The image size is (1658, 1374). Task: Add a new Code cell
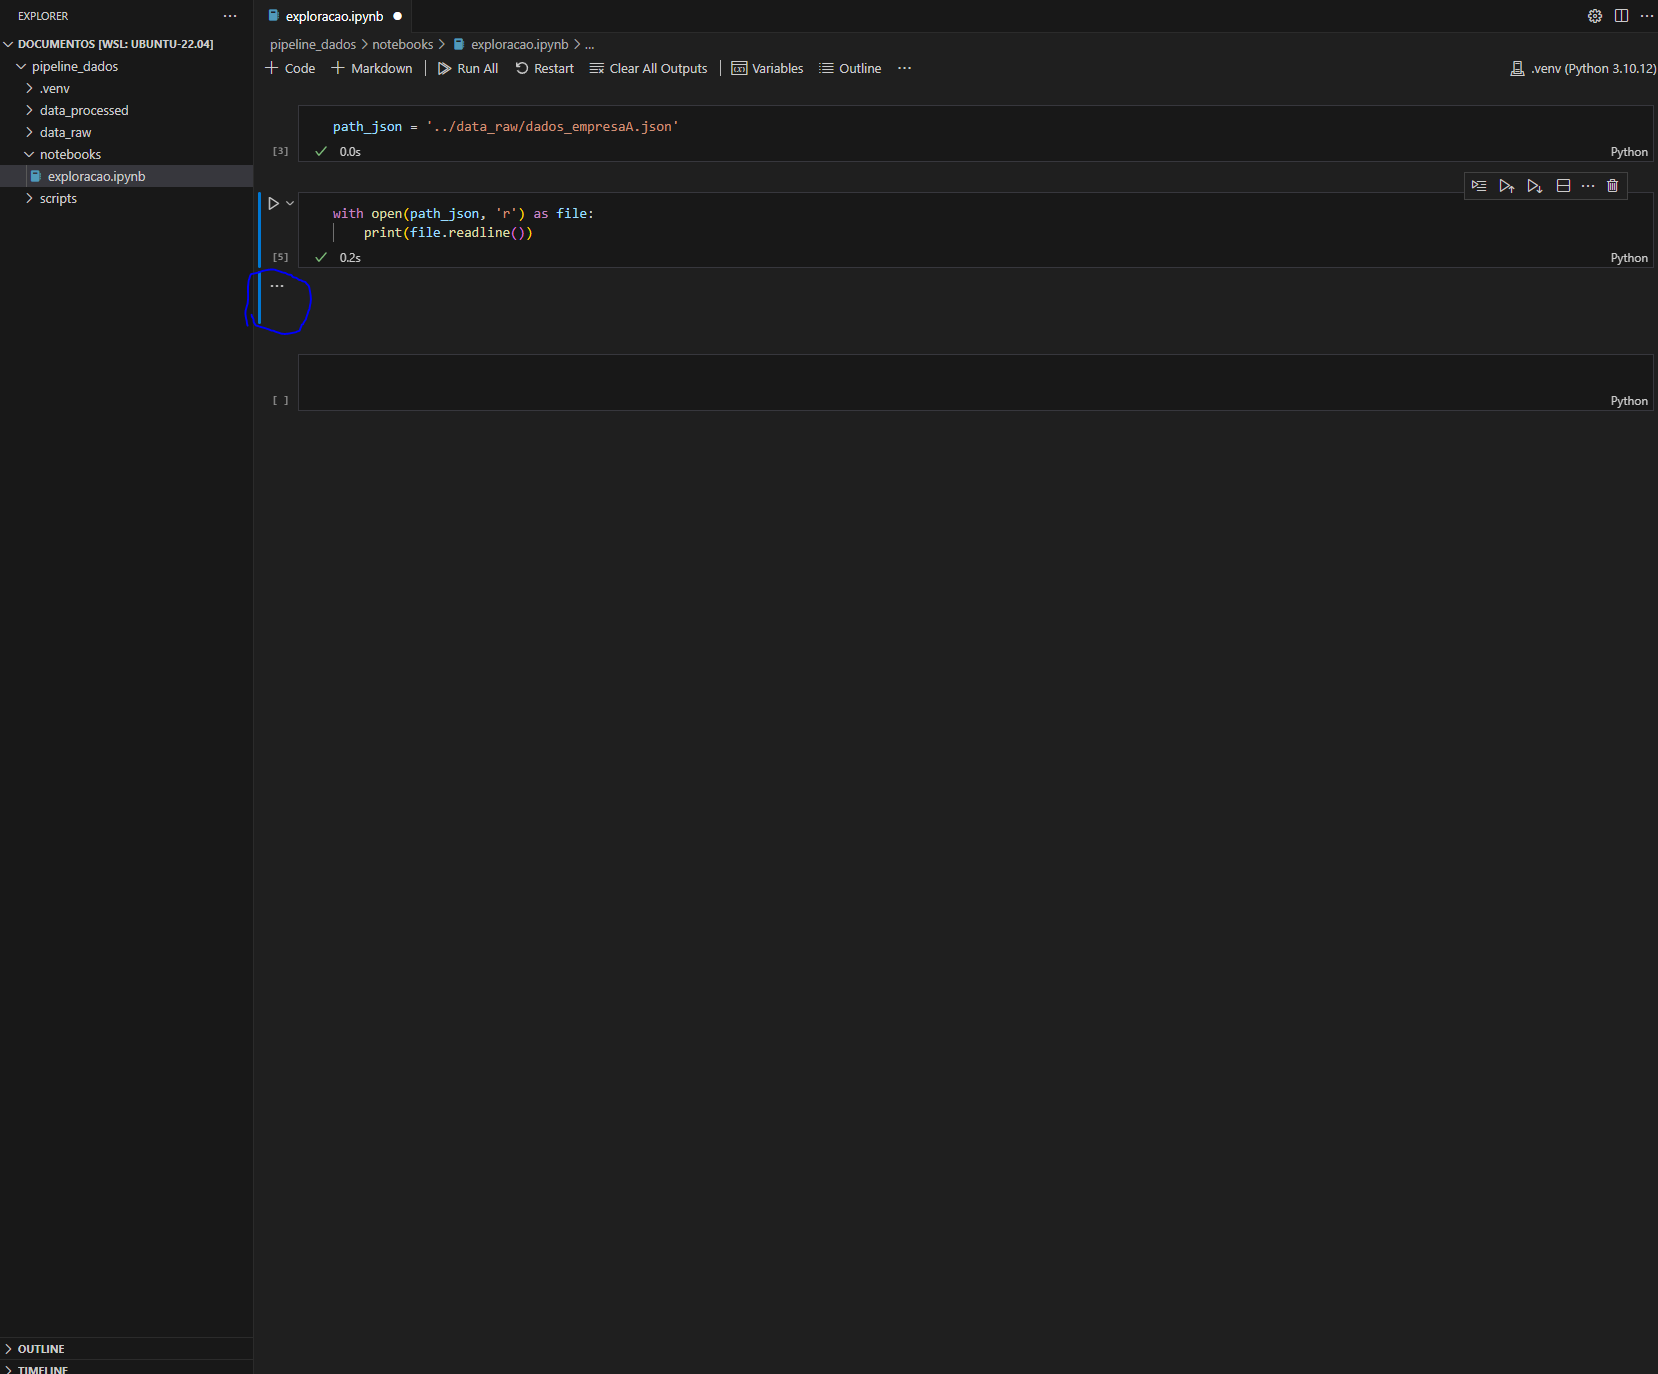(x=290, y=68)
